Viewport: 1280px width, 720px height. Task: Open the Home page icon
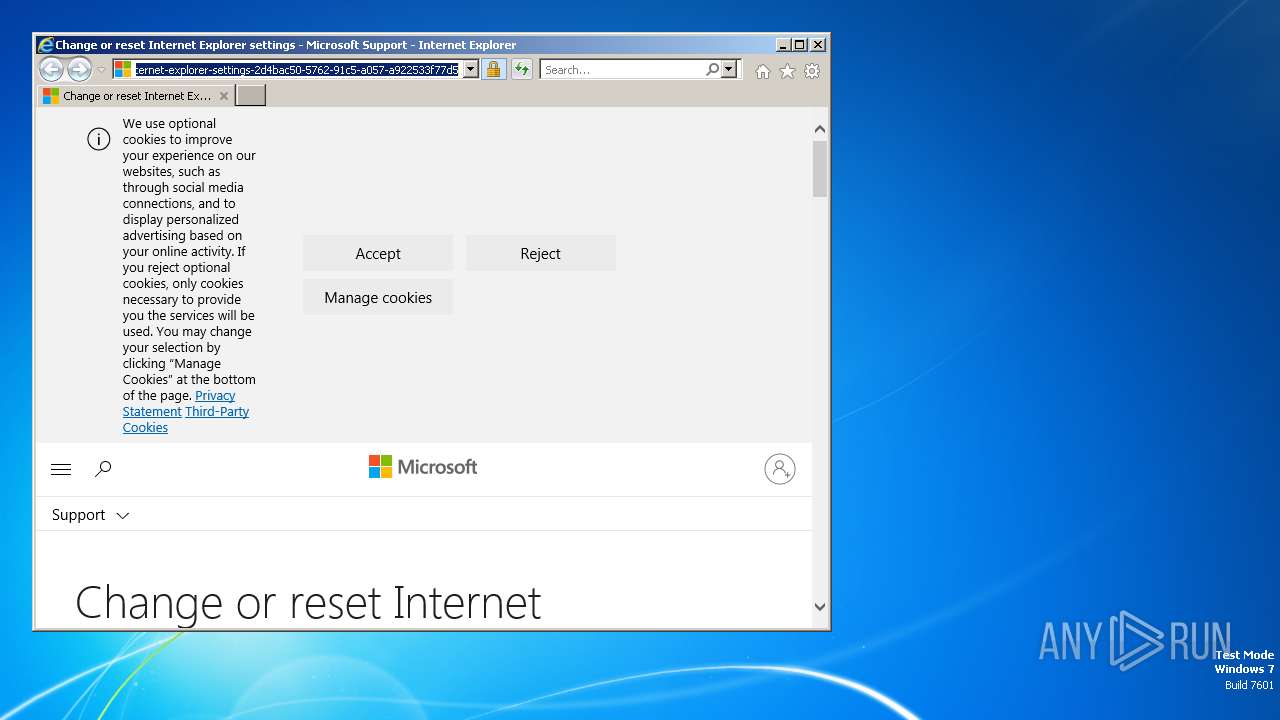pos(763,71)
